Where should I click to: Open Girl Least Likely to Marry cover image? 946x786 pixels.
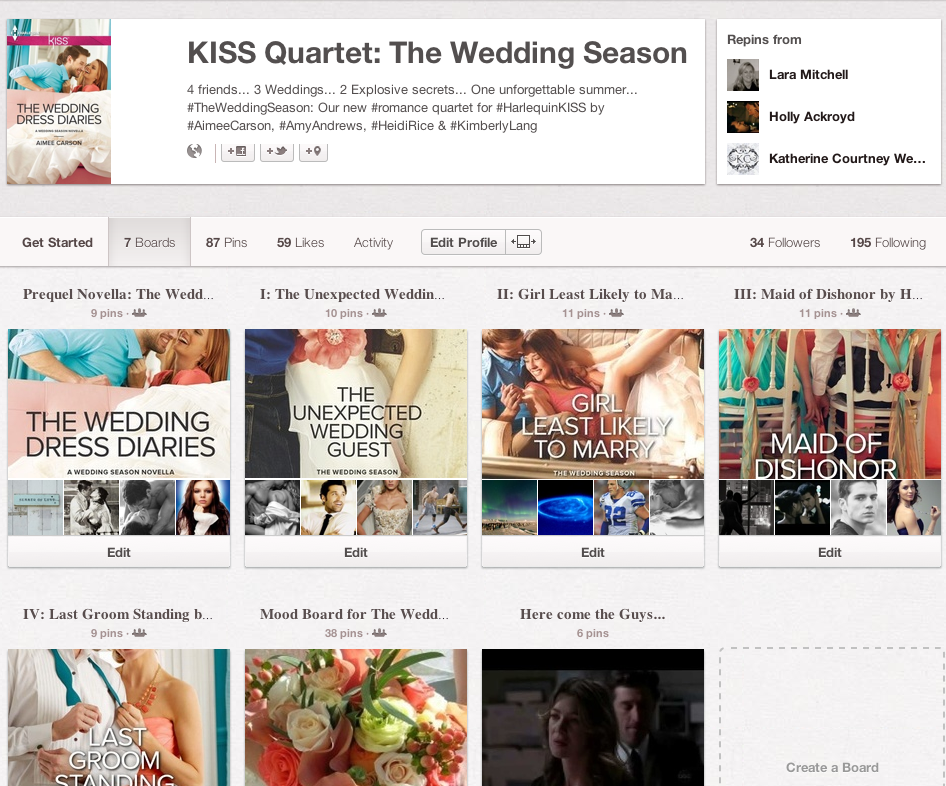pos(593,404)
